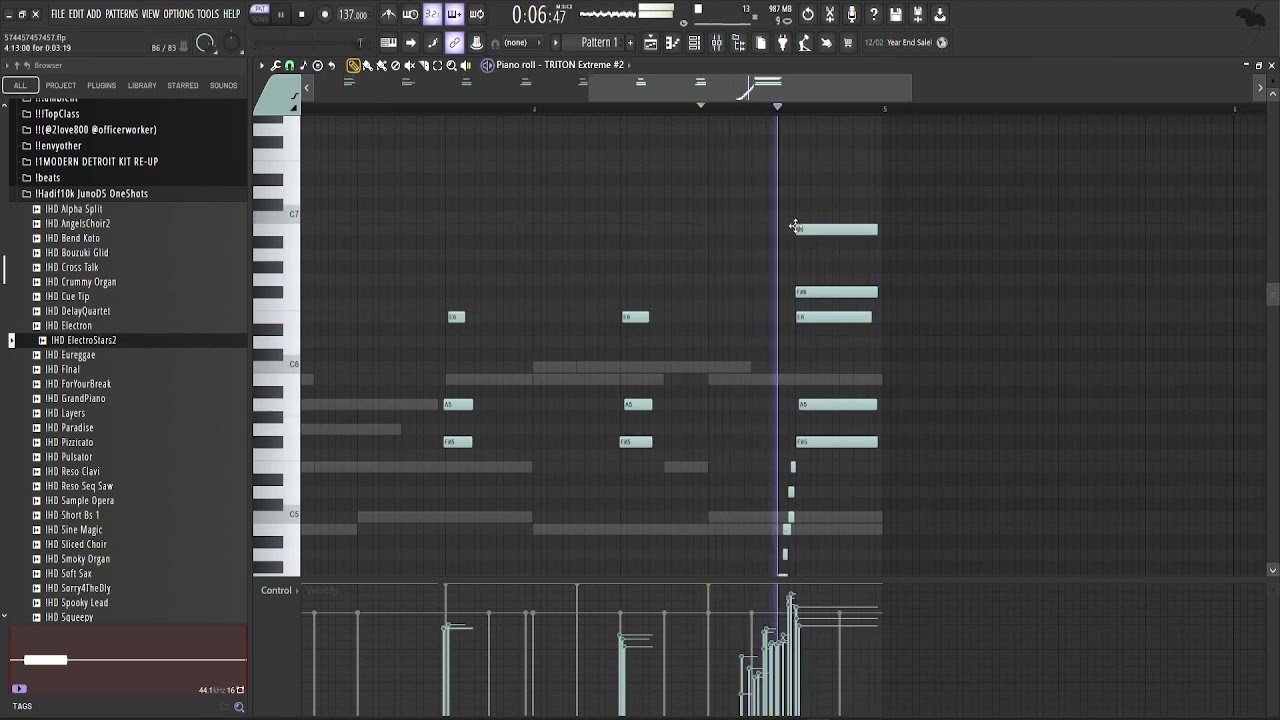The height and width of the screenshot is (720, 1280).
Task: Select the Paint brush tool in piano roll
Action: click(x=367, y=65)
